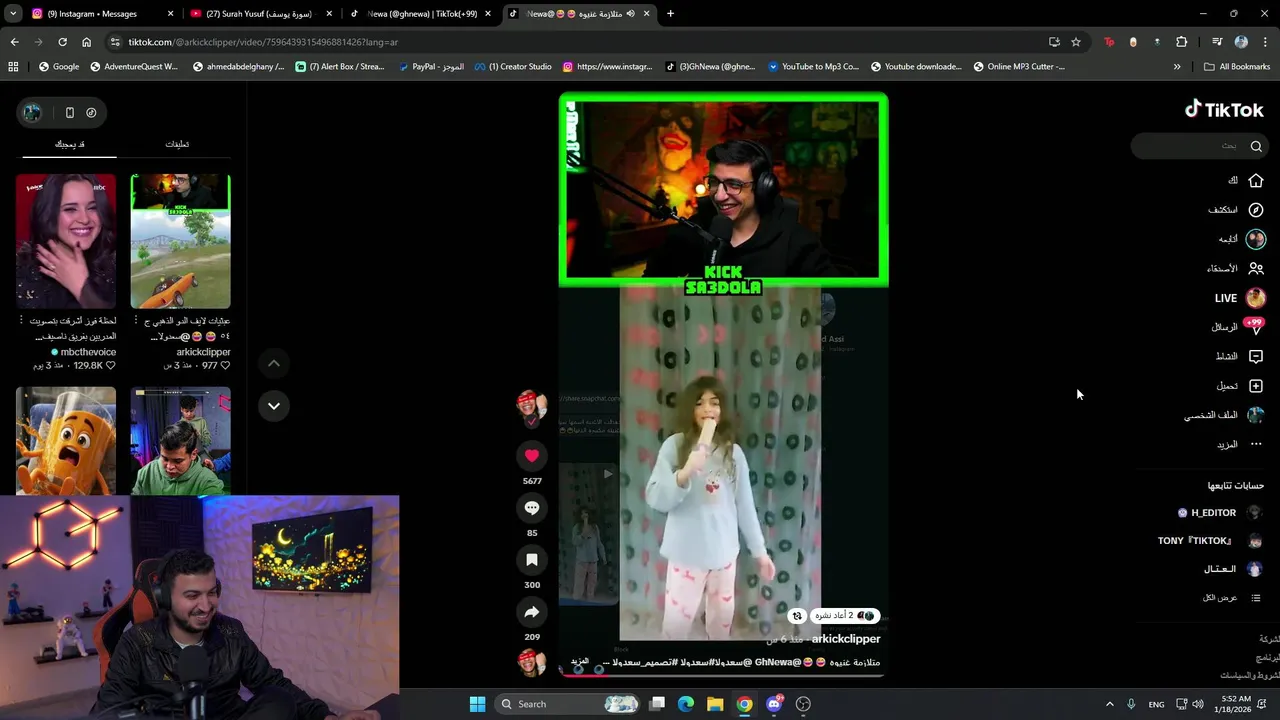
Task: Click the address bar URL
Action: click(x=263, y=42)
